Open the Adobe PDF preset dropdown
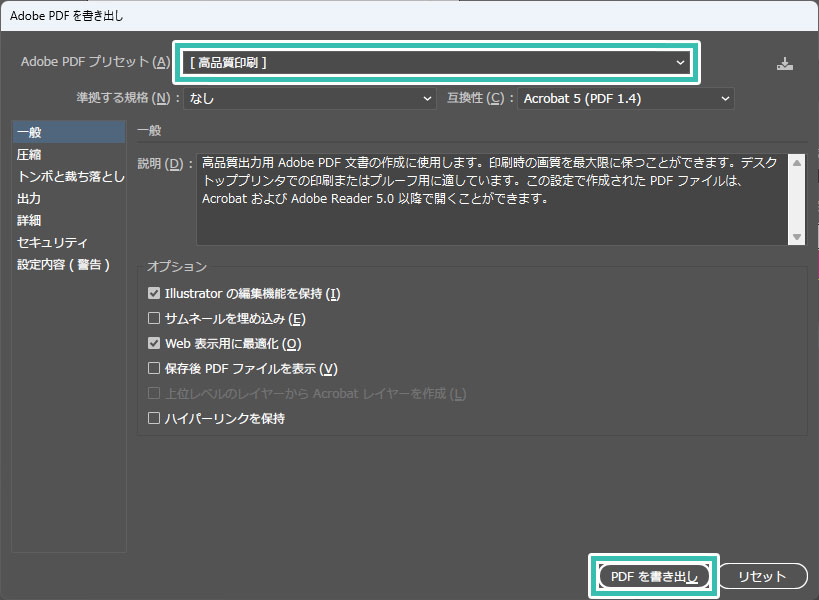 [436, 63]
